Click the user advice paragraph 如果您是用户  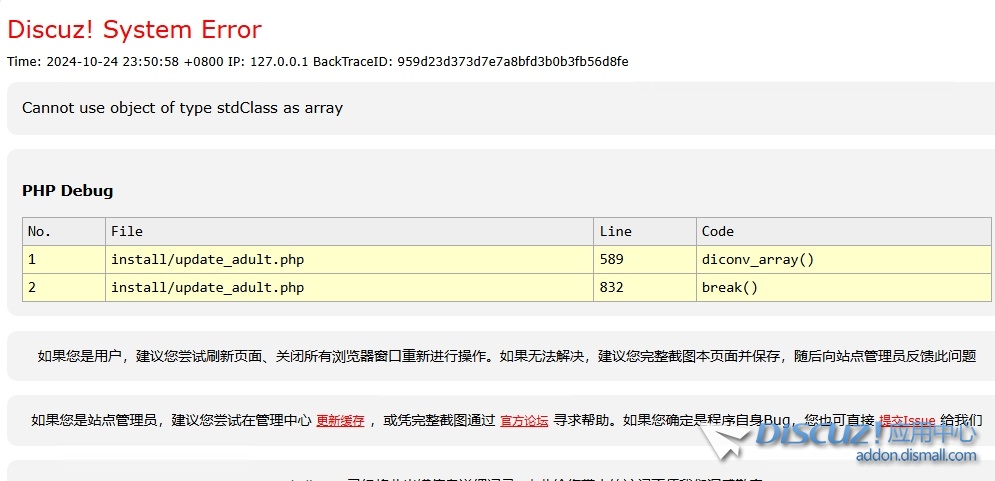pyautogui.click(x=506, y=356)
